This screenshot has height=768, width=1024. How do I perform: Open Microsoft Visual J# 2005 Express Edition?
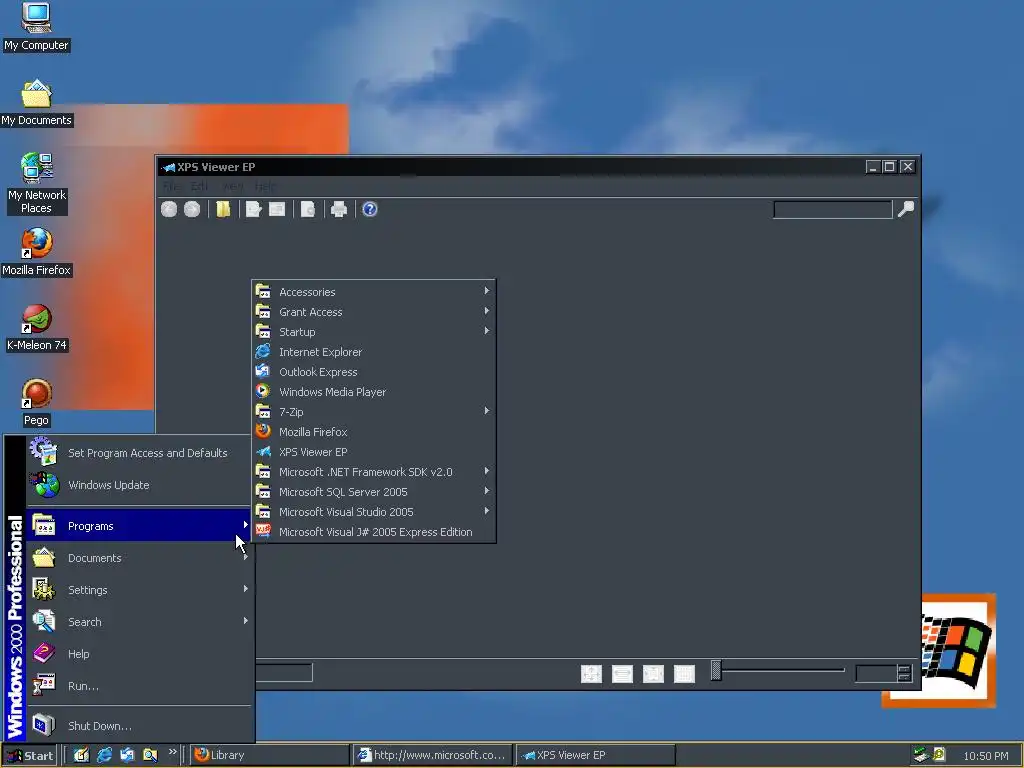pyautogui.click(x=374, y=532)
